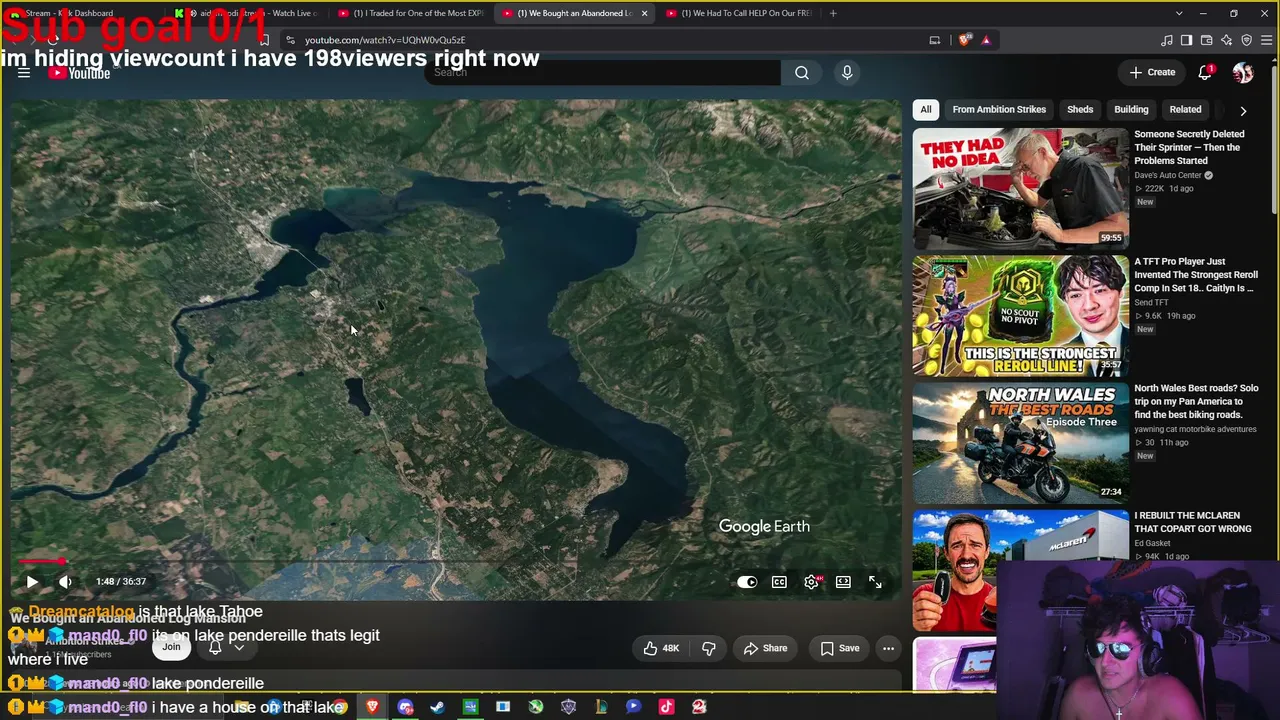Screen dimensions: 1280x720
Task: Open Brave browser from the taskbar
Action: click(x=372, y=707)
